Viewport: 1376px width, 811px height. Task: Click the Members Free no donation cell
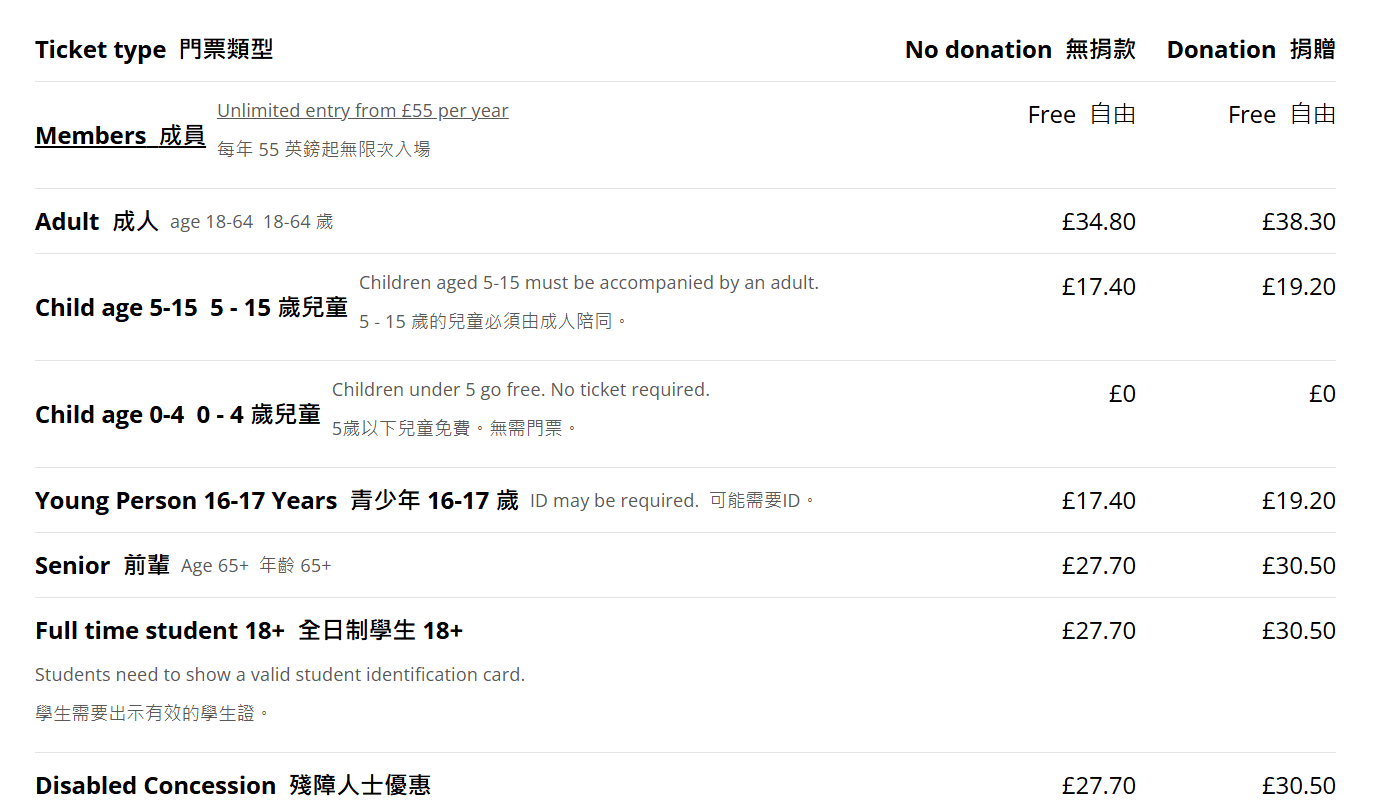(1082, 115)
